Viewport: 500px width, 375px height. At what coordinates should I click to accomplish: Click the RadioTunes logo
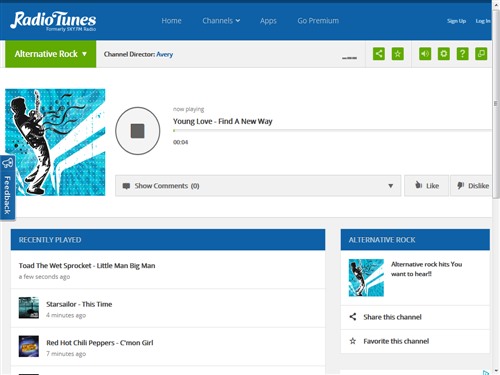point(53,21)
